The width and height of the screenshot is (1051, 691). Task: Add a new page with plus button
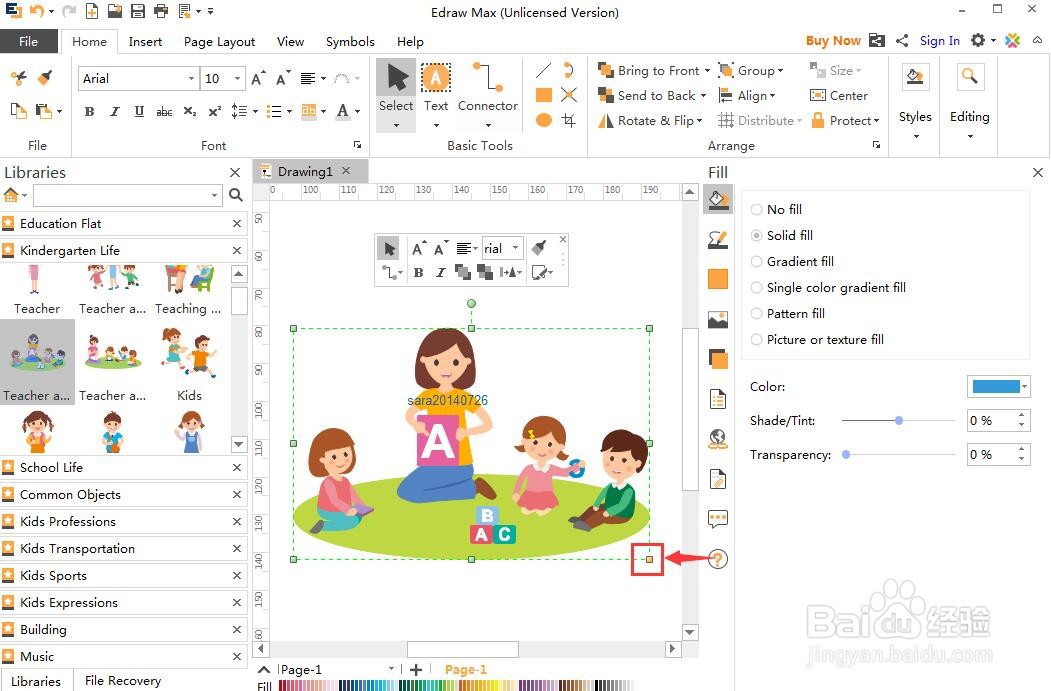click(x=416, y=670)
